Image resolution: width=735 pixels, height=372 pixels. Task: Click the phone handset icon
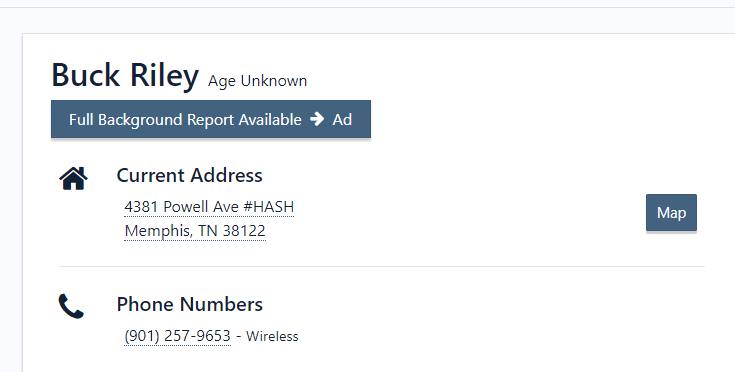pos(71,306)
